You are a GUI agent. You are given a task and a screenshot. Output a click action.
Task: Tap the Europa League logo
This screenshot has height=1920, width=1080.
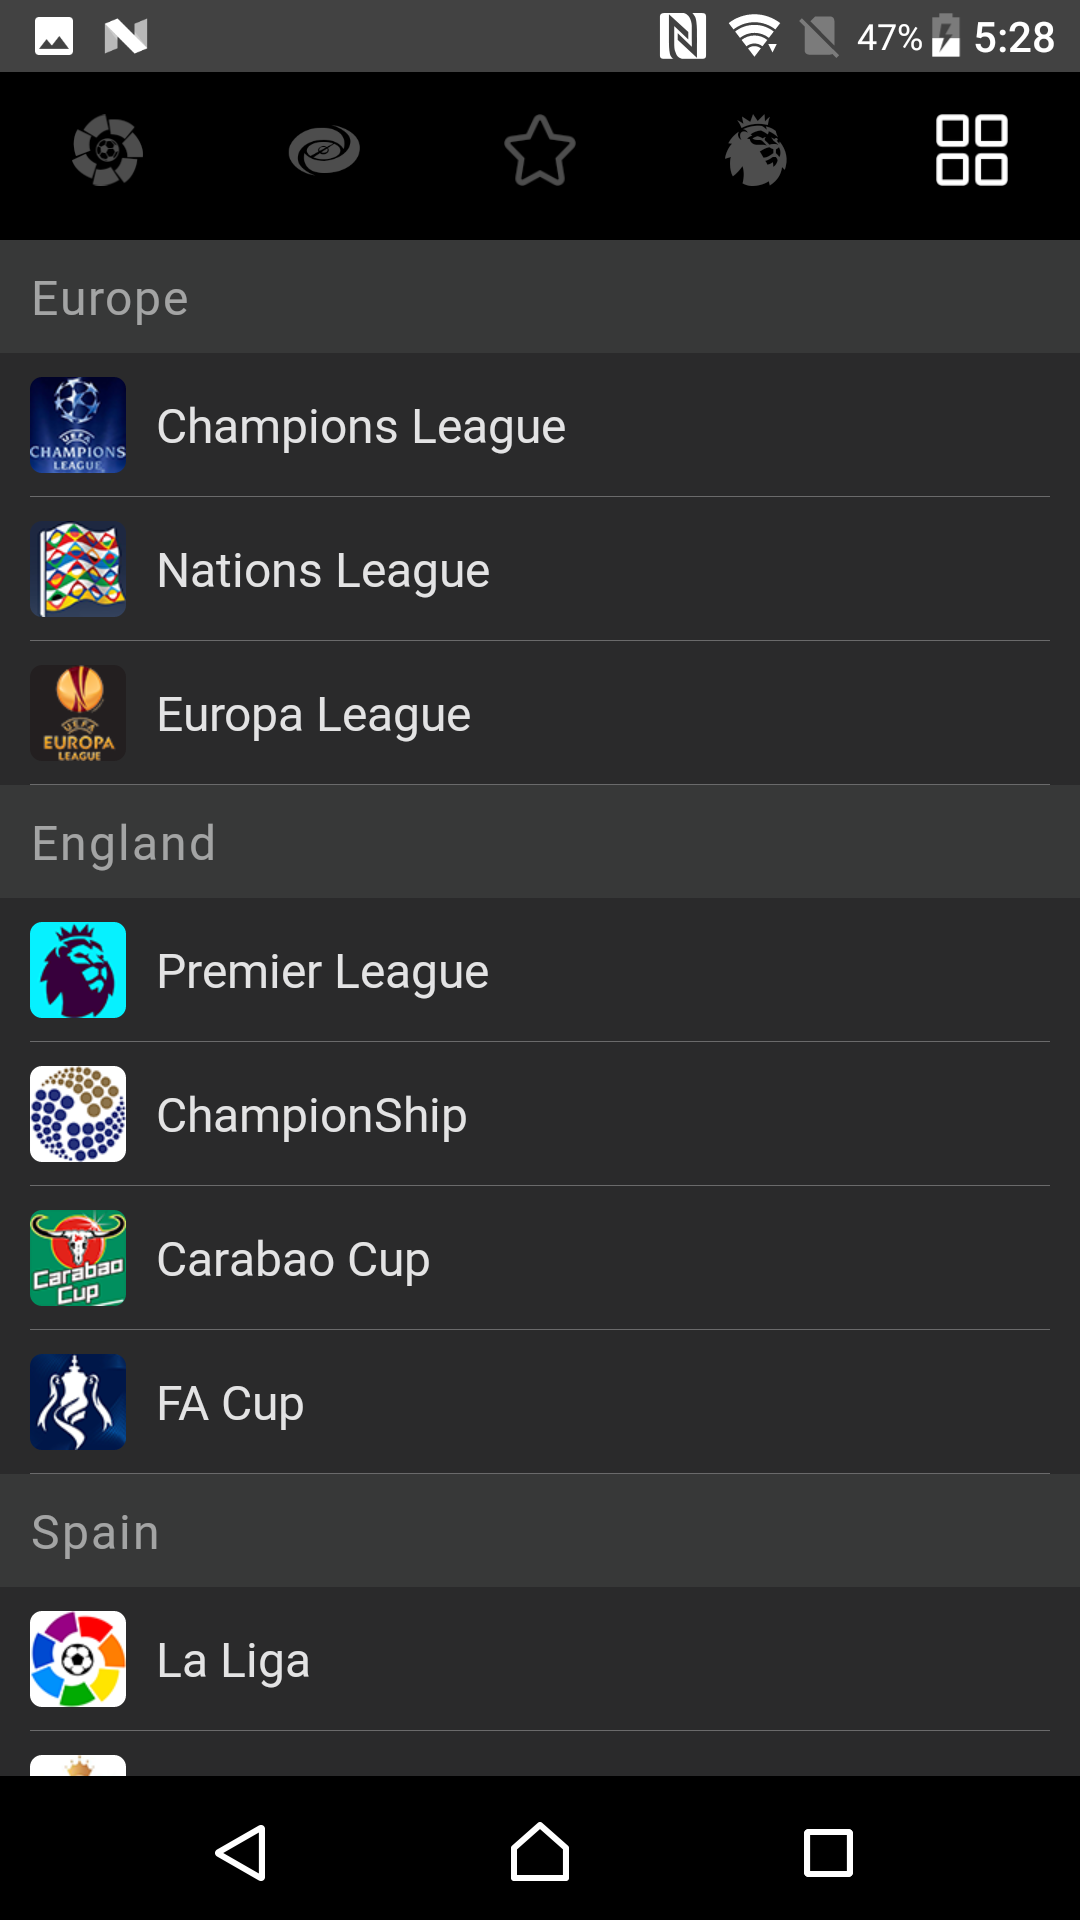78,713
